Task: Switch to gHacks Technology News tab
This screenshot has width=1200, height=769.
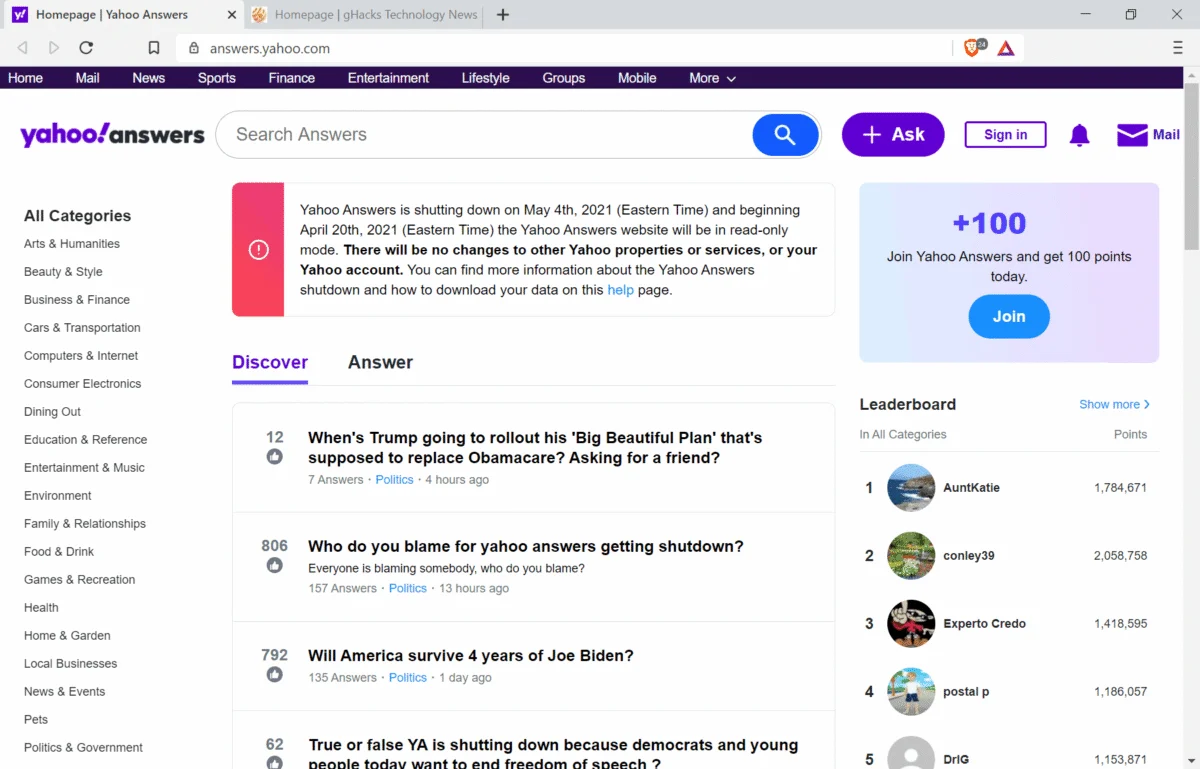Action: [364, 15]
